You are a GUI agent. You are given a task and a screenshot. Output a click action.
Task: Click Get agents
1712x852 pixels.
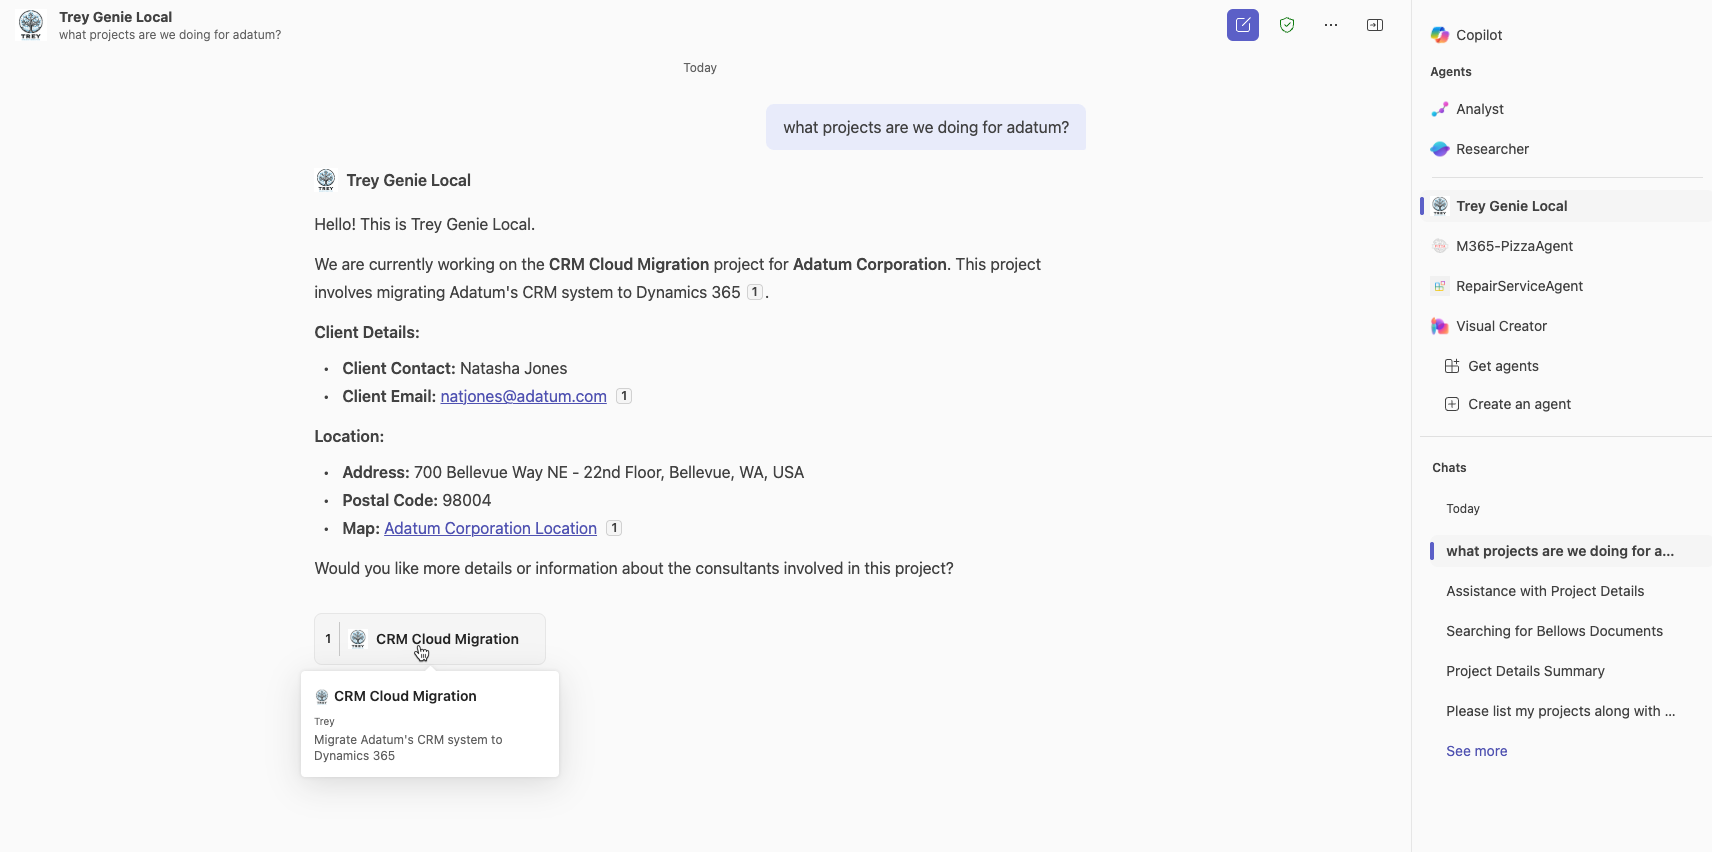pos(1503,366)
